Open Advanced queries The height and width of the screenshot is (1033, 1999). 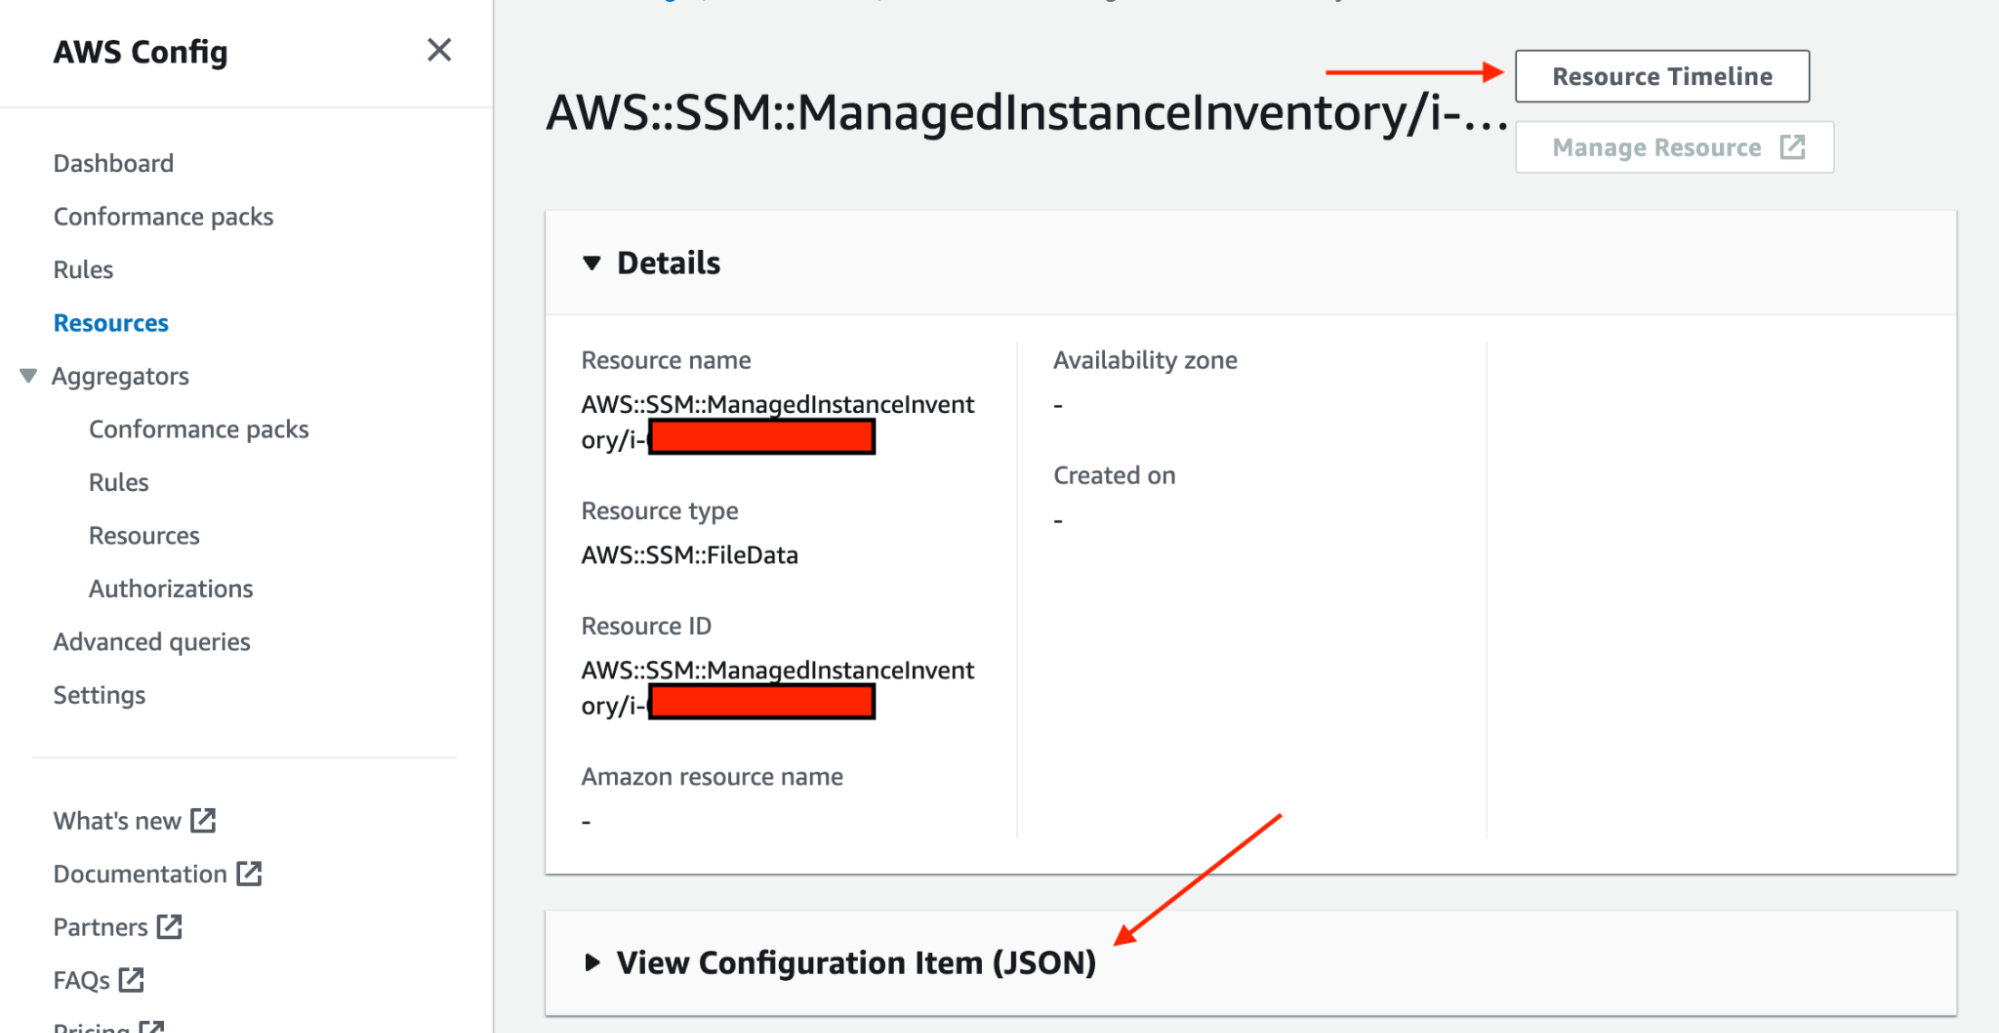pyautogui.click(x=151, y=641)
